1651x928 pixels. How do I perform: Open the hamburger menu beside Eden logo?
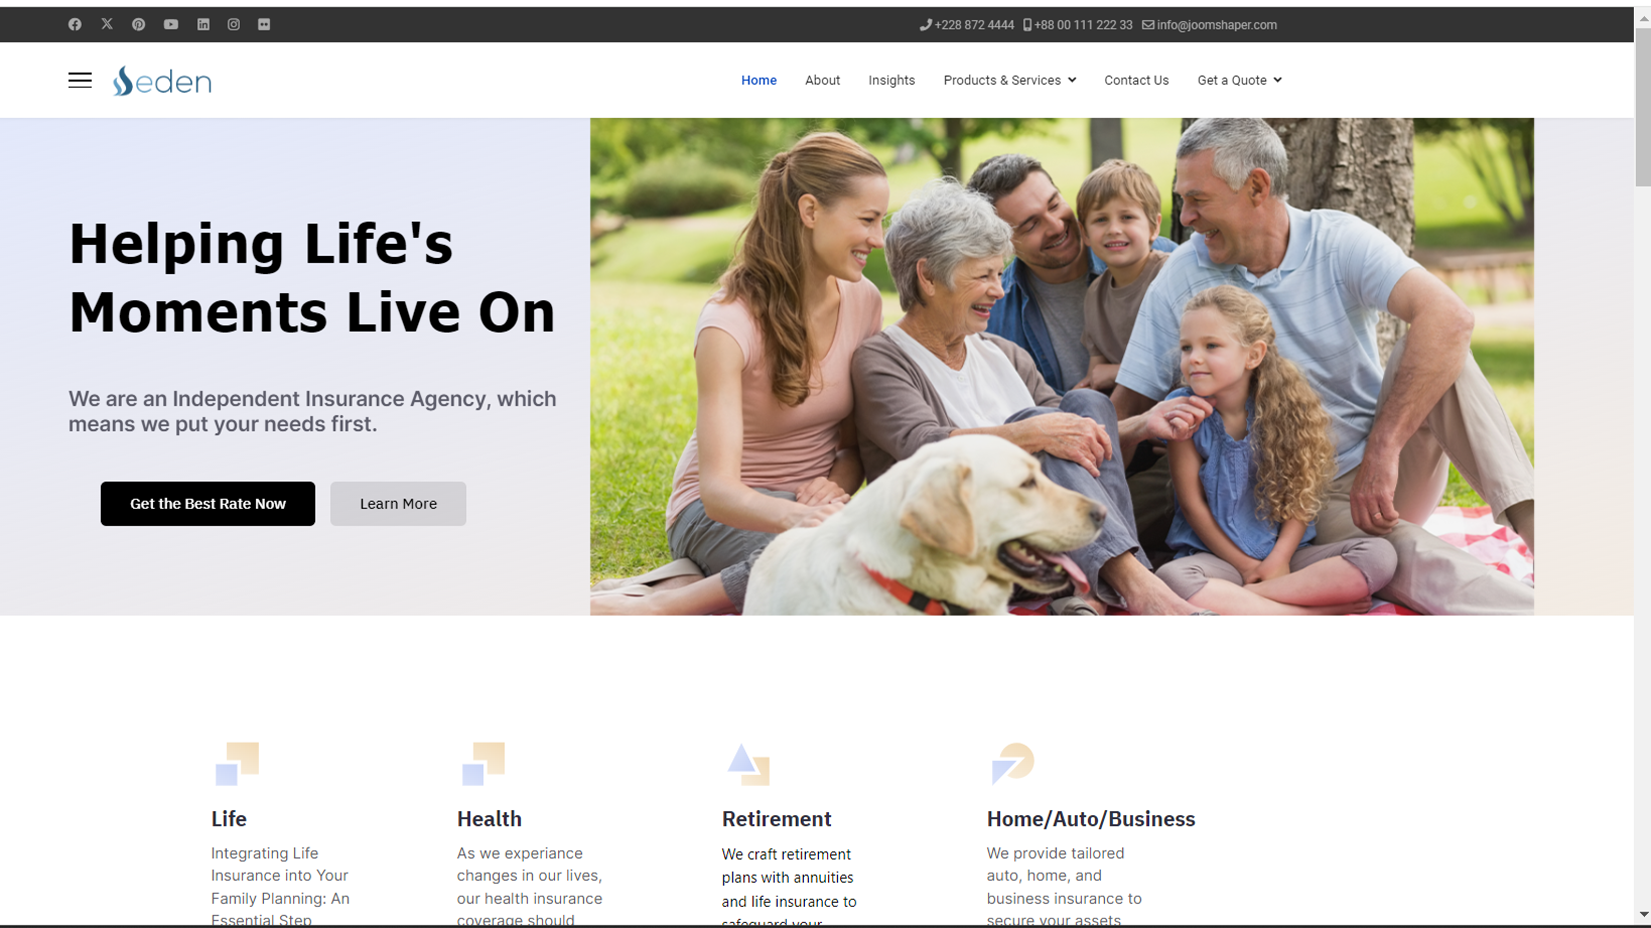point(80,80)
